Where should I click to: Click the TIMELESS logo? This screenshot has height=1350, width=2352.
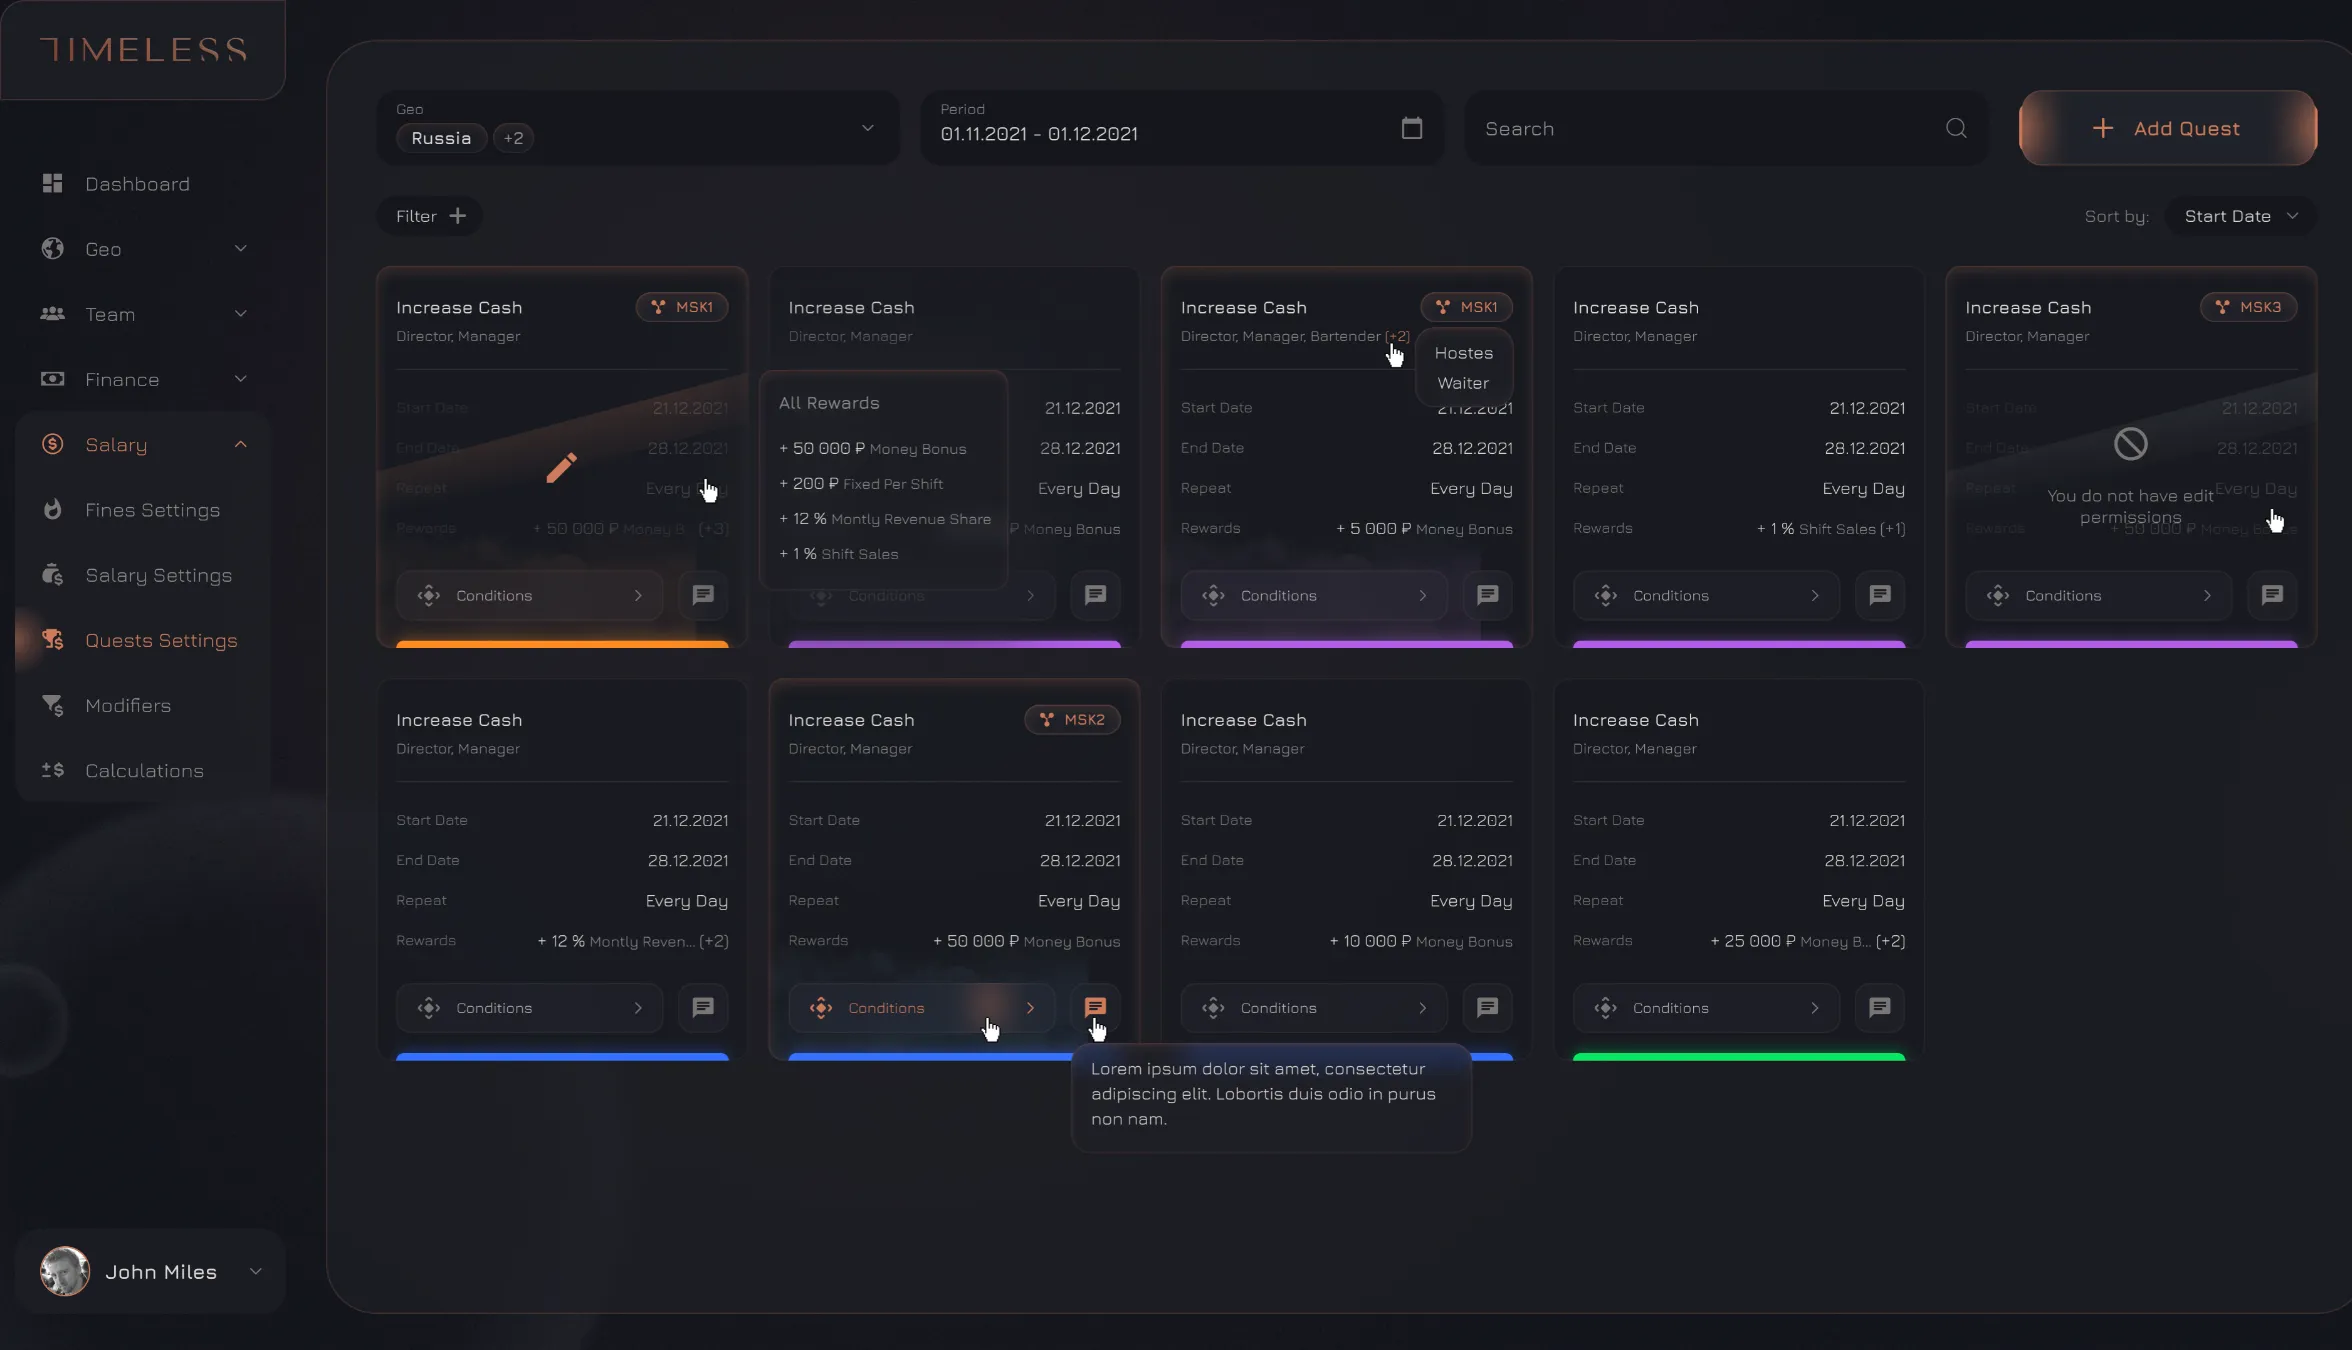pyautogui.click(x=143, y=50)
